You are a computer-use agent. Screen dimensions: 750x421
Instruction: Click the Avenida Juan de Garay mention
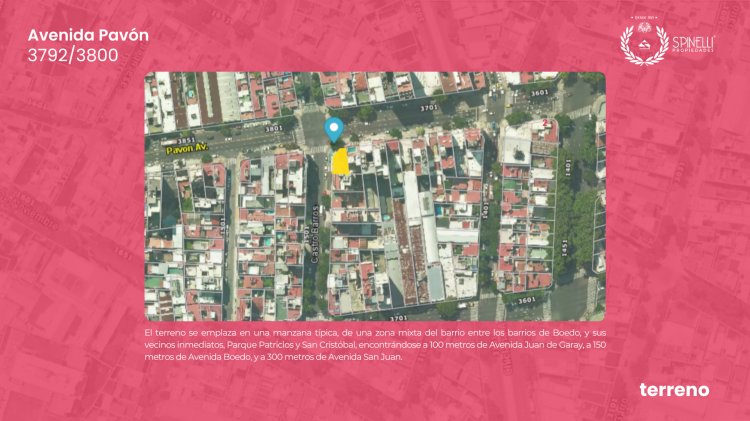tap(534, 344)
